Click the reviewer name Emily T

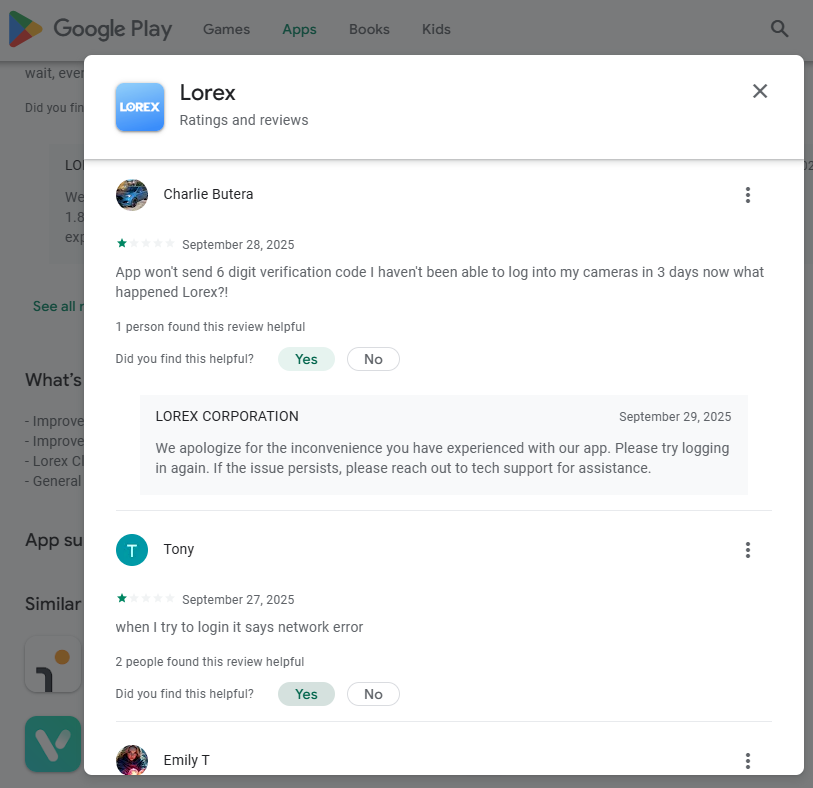pos(187,760)
